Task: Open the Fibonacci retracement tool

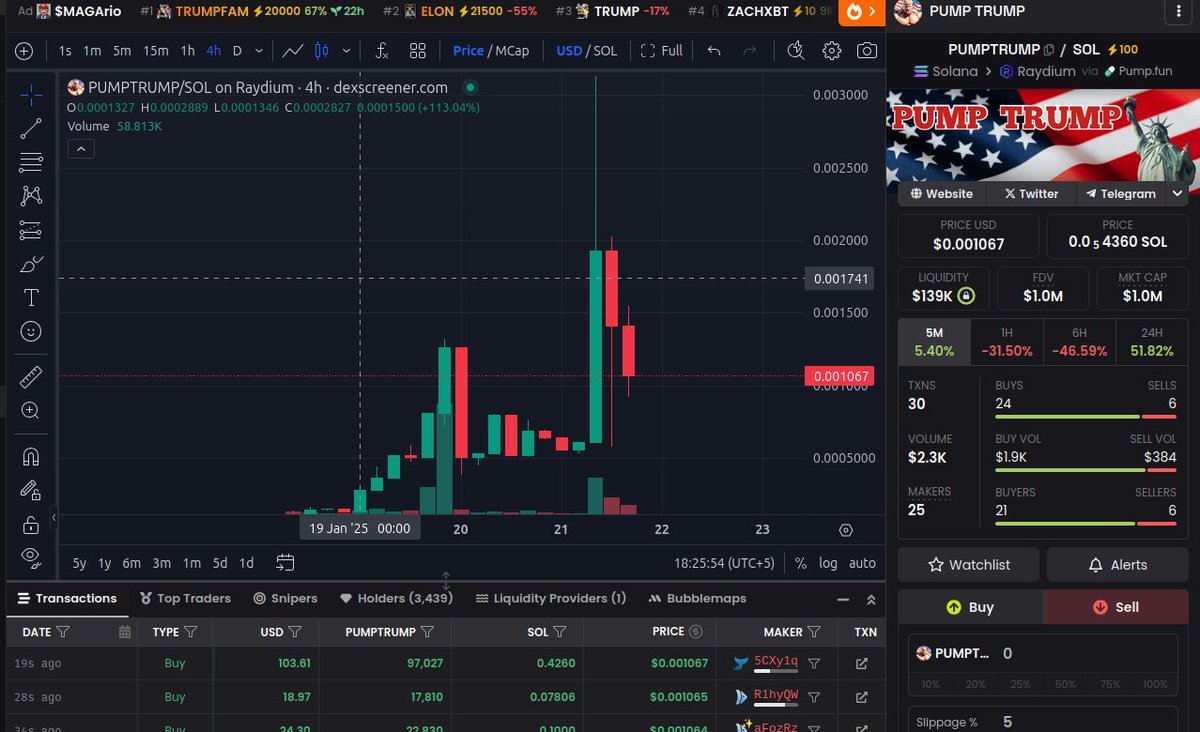Action: click(x=30, y=162)
